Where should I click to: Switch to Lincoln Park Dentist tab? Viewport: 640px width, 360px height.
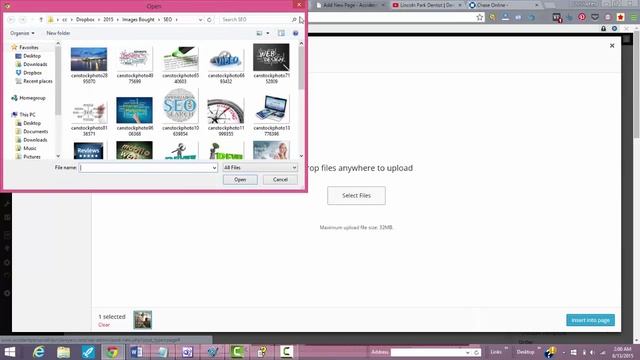(x=426, y=5)
